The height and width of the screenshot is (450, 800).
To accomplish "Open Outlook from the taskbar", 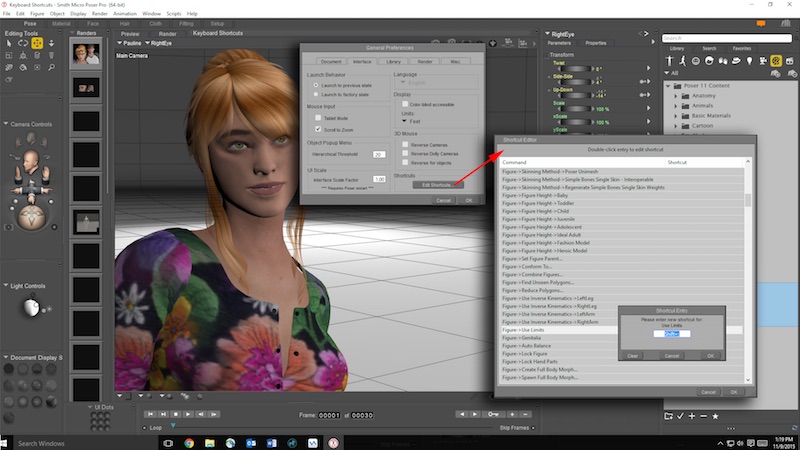I will pyautogui.click(x=251, y=443).
